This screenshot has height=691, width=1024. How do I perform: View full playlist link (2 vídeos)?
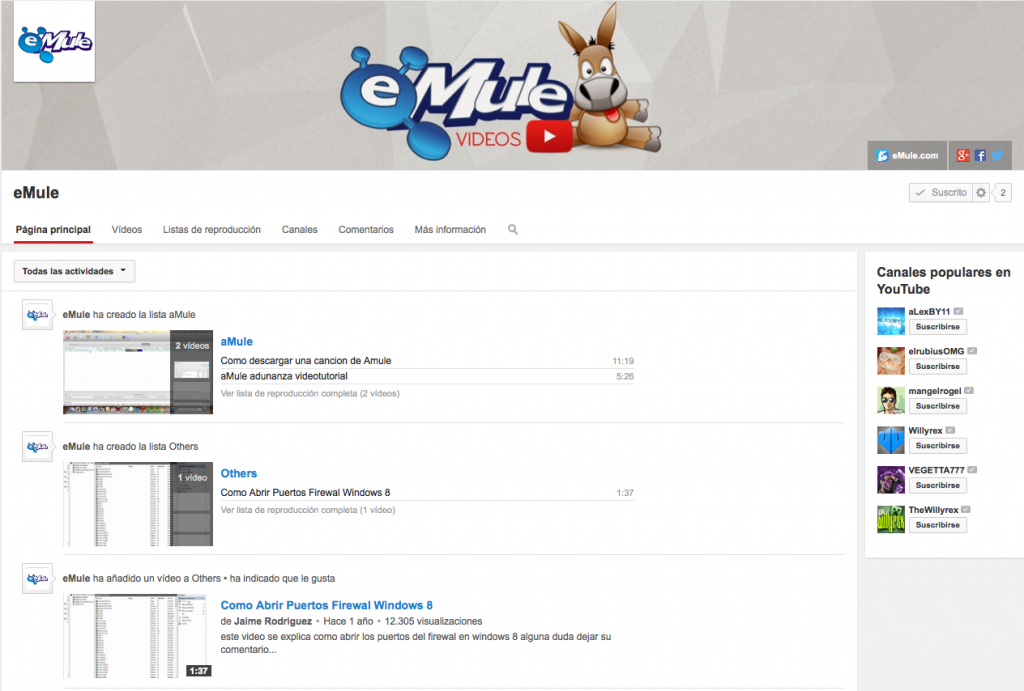point(310,393)
